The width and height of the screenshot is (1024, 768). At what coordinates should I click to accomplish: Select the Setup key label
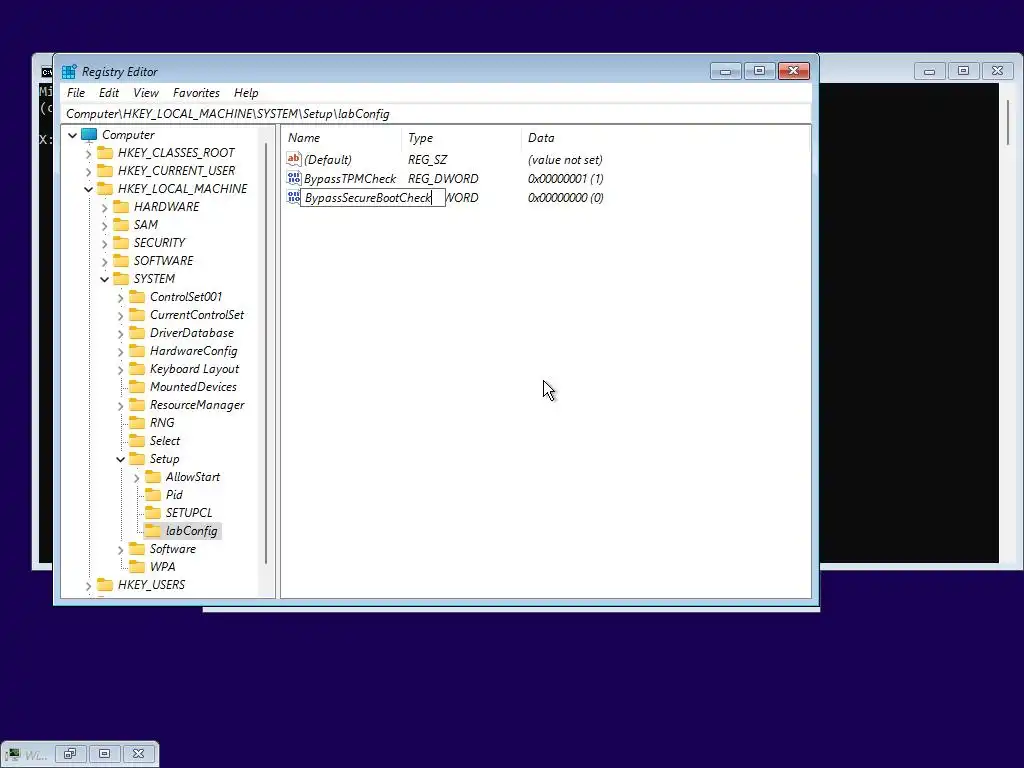pos(165,459)
